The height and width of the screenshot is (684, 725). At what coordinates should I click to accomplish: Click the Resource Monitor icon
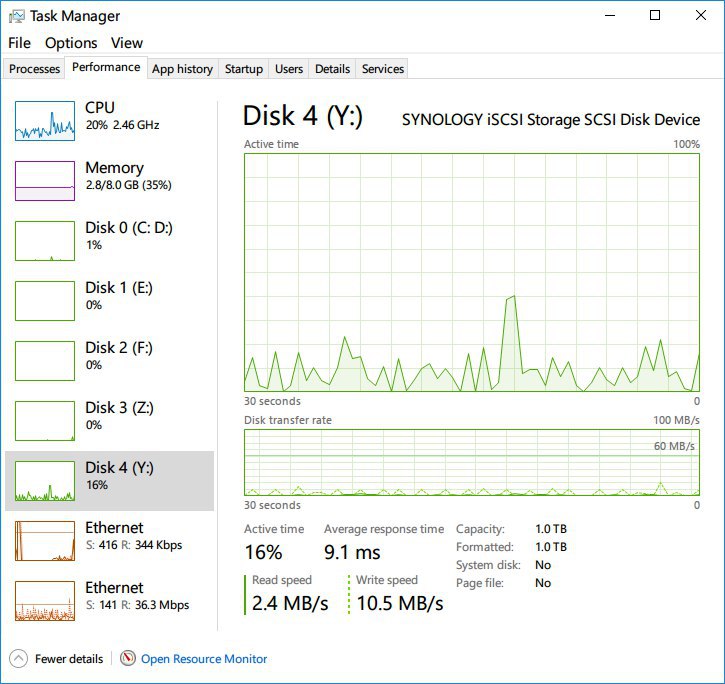(128, 659)
